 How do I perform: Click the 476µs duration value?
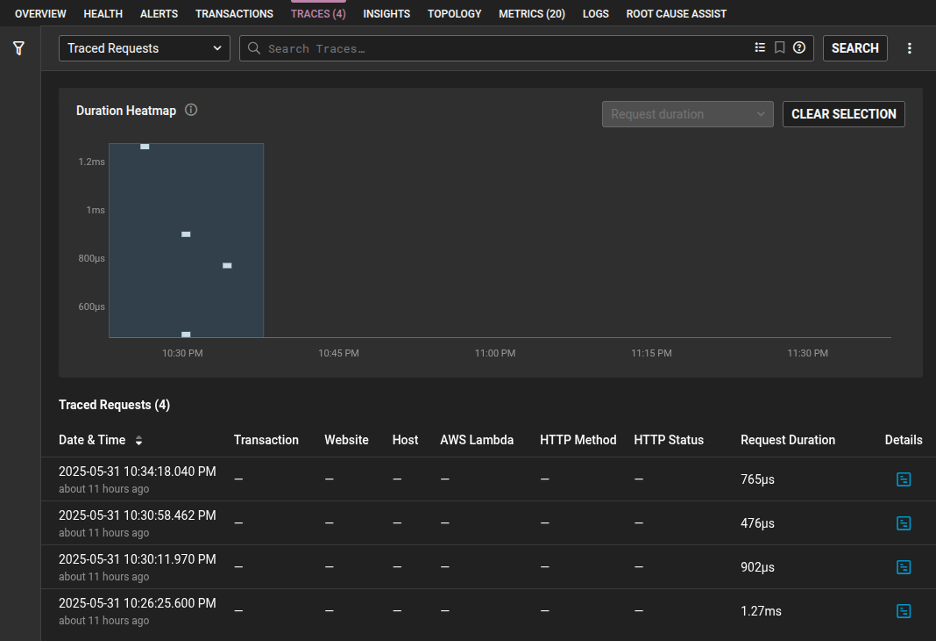(x=758, y=523)
